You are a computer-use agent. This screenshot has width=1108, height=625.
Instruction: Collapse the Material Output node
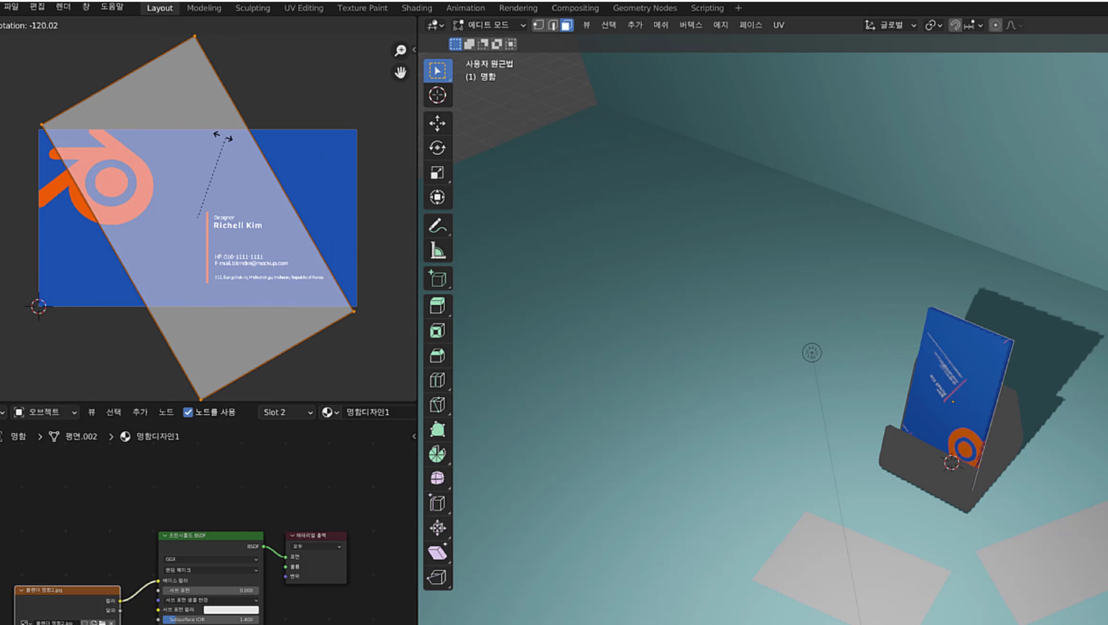(x=292, y=536)
